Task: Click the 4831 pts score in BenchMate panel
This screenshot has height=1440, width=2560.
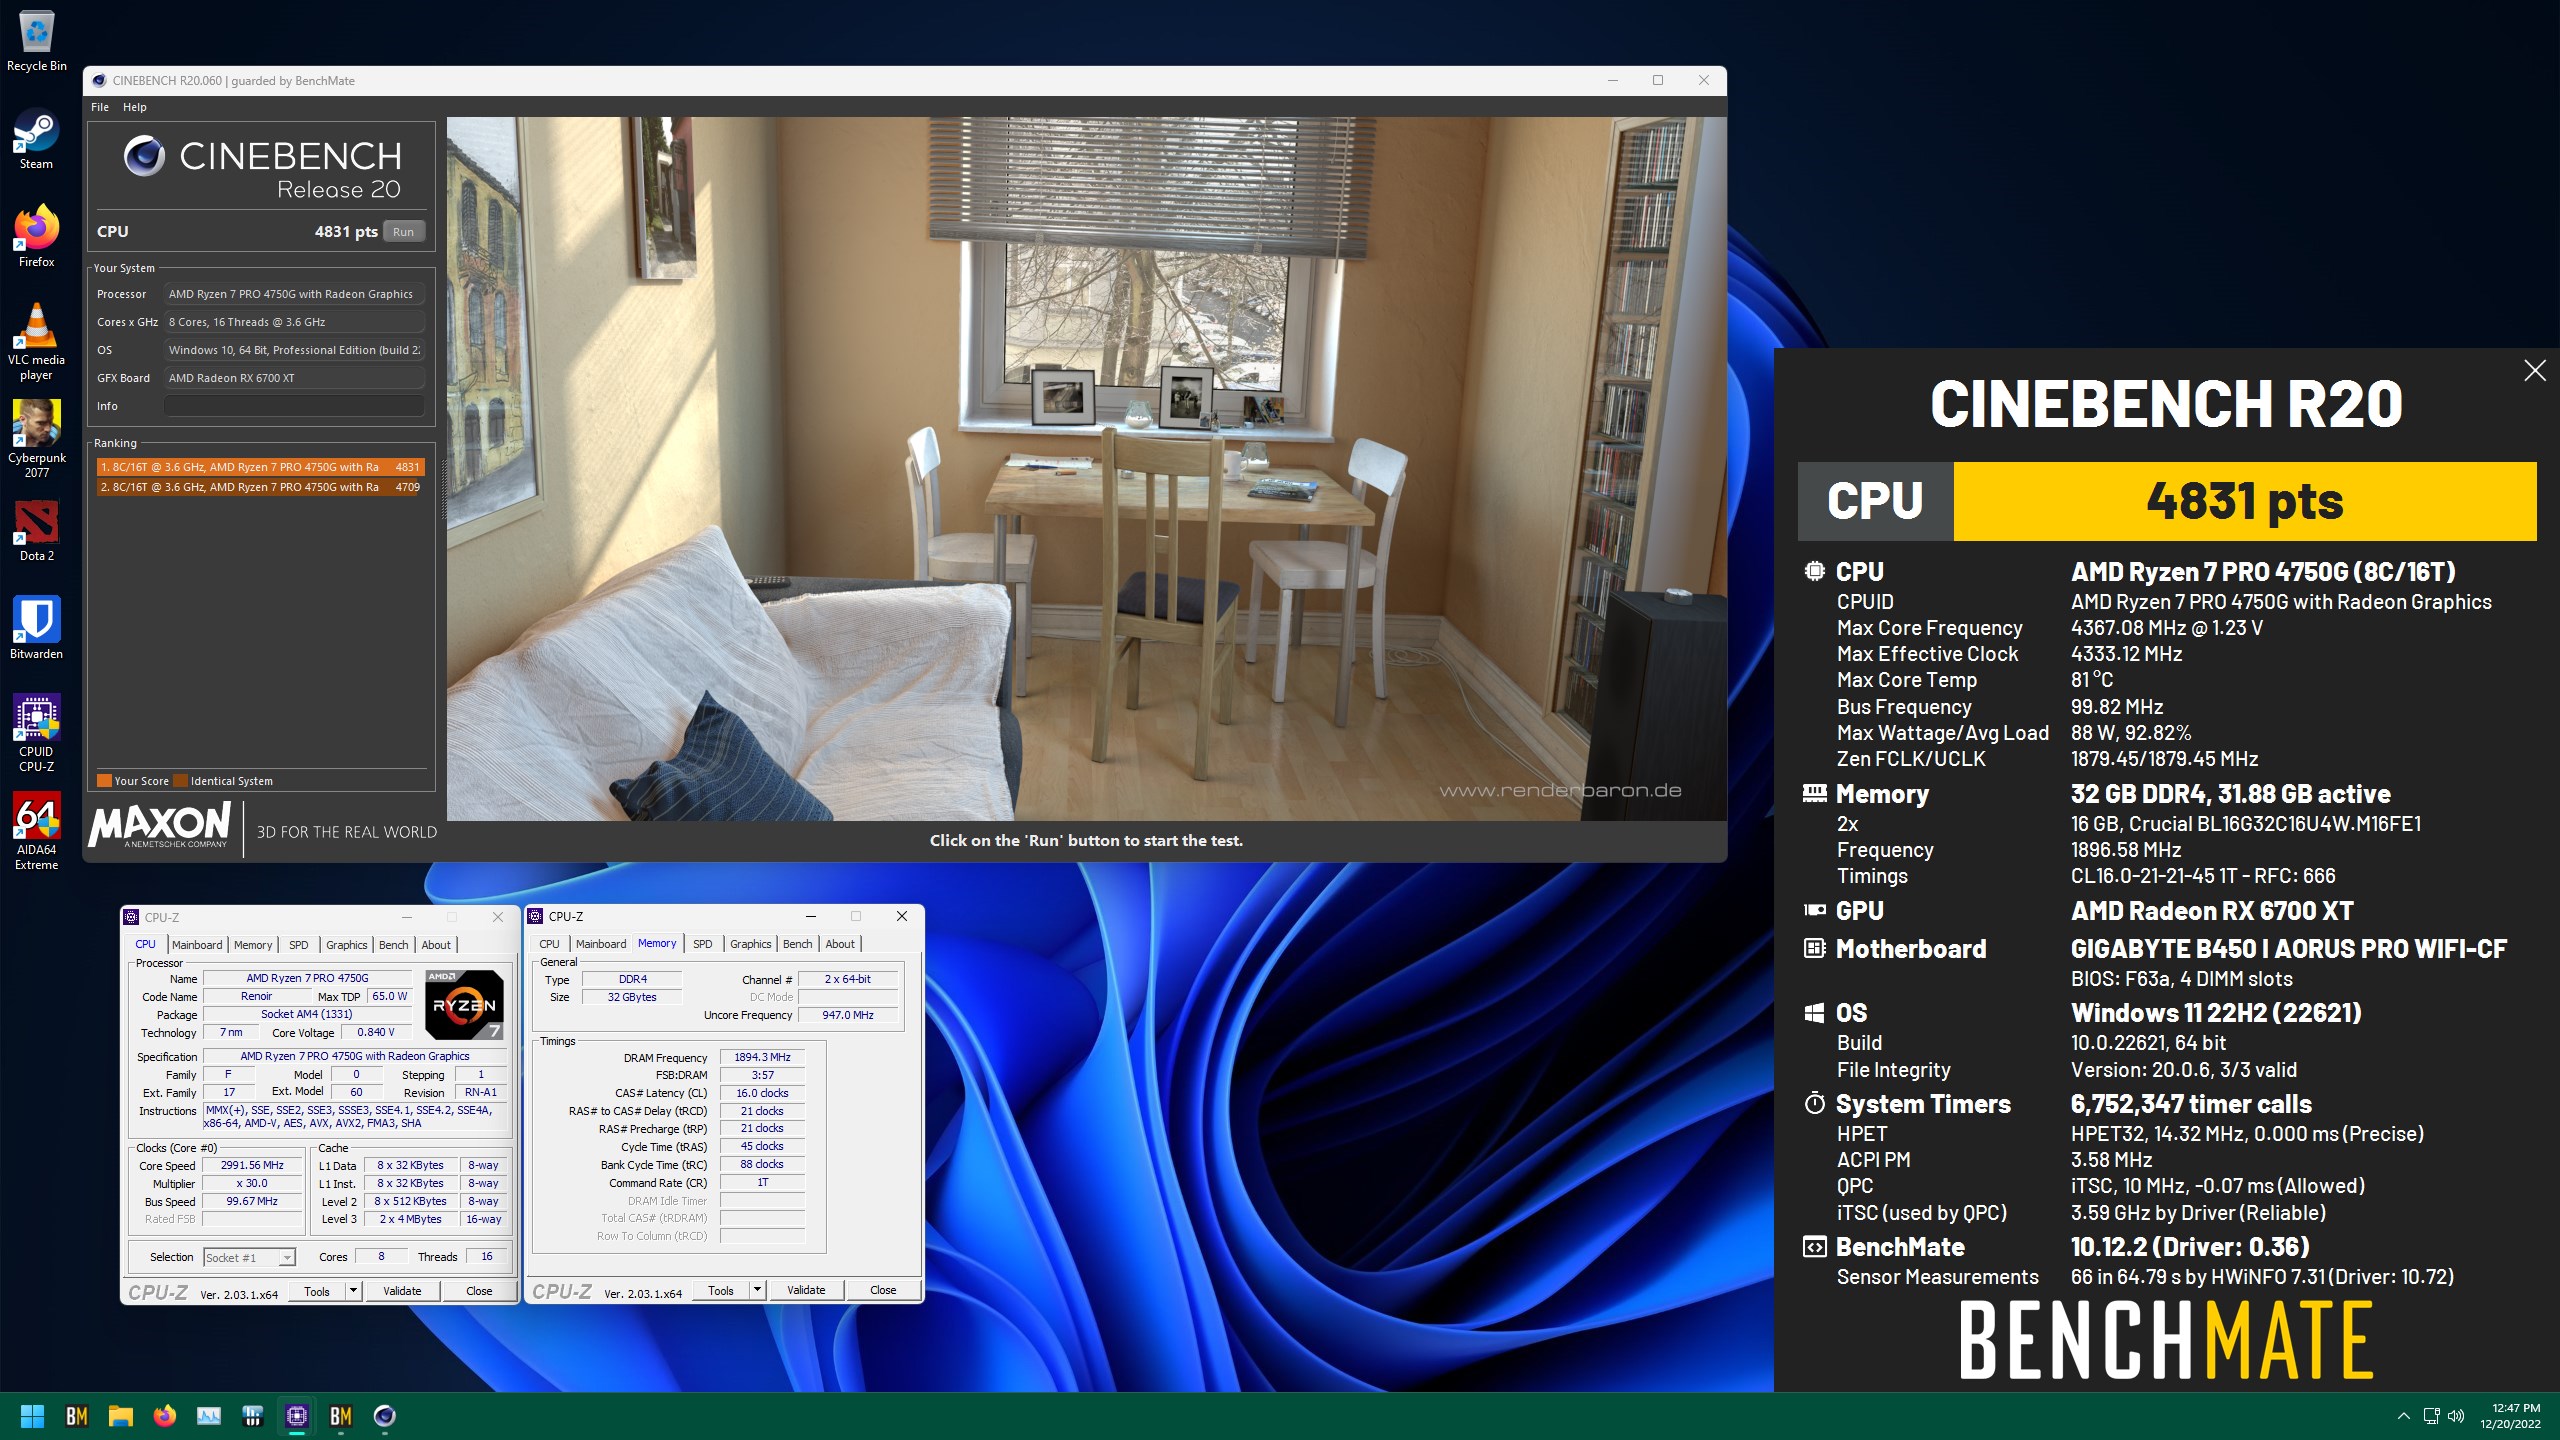Action: point(2245,501)
